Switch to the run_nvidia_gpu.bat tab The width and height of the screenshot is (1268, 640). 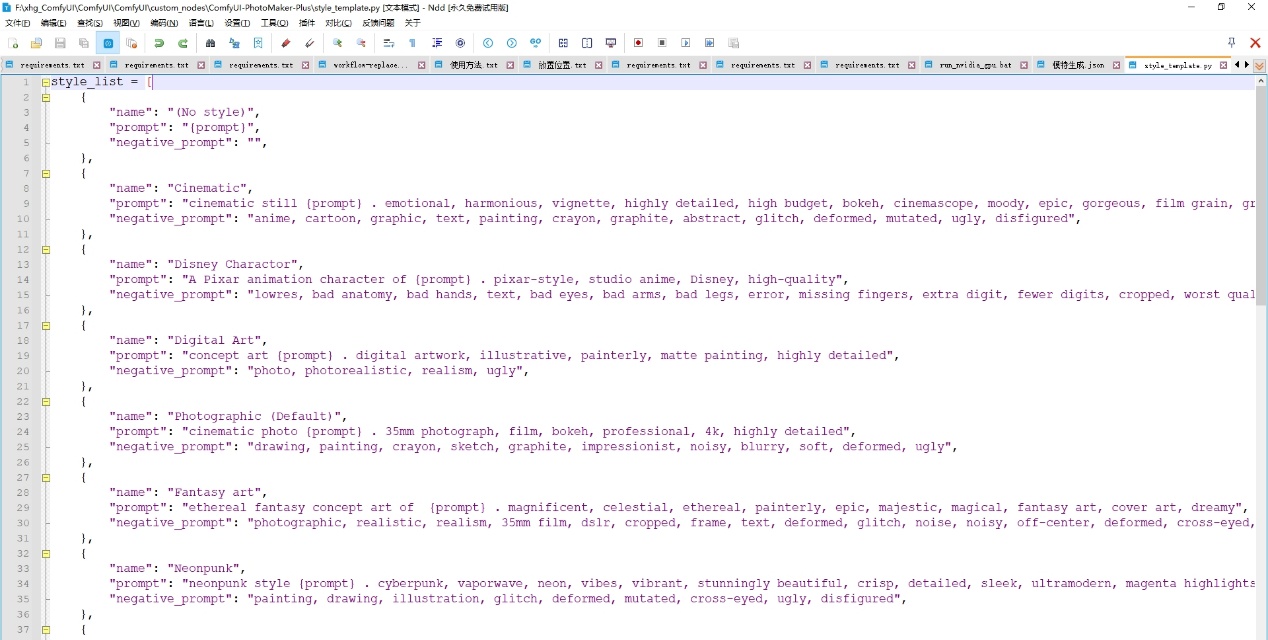(x=974, y=65)
